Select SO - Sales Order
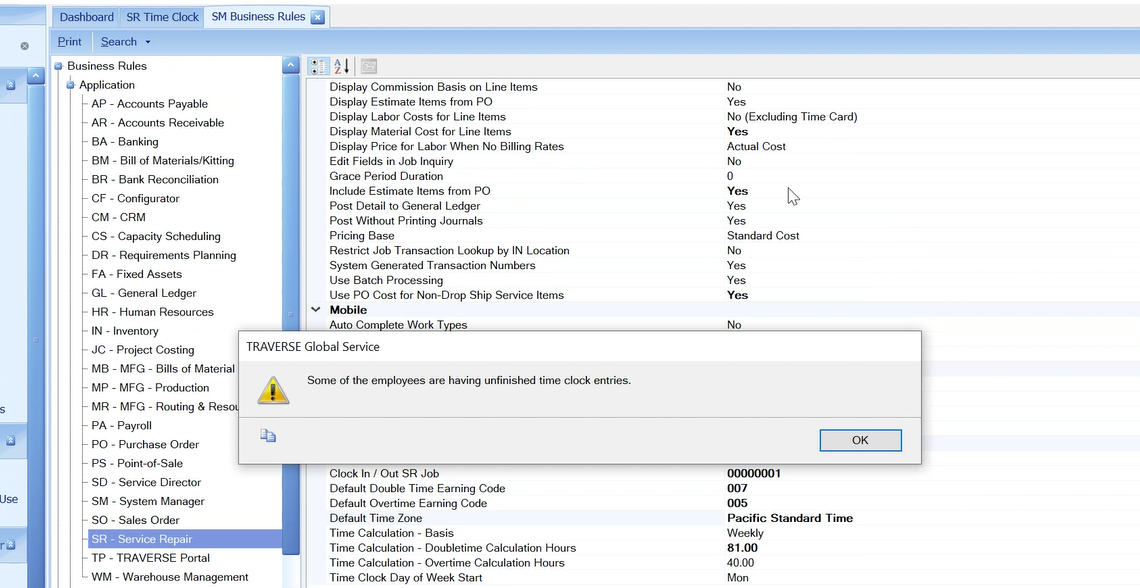This screenshot has width=1140, height=588. (x=136, y=520)
